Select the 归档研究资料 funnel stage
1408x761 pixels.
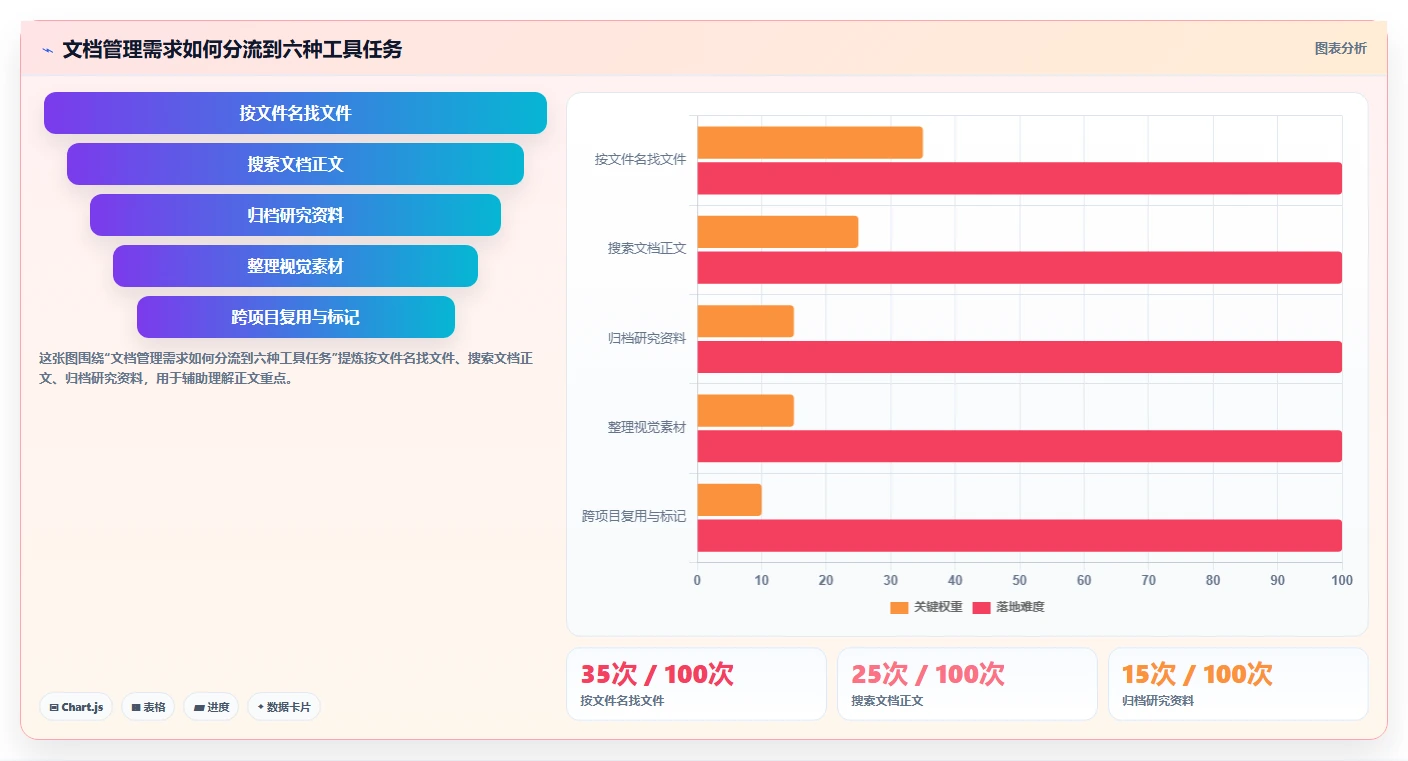pos(295,215)
